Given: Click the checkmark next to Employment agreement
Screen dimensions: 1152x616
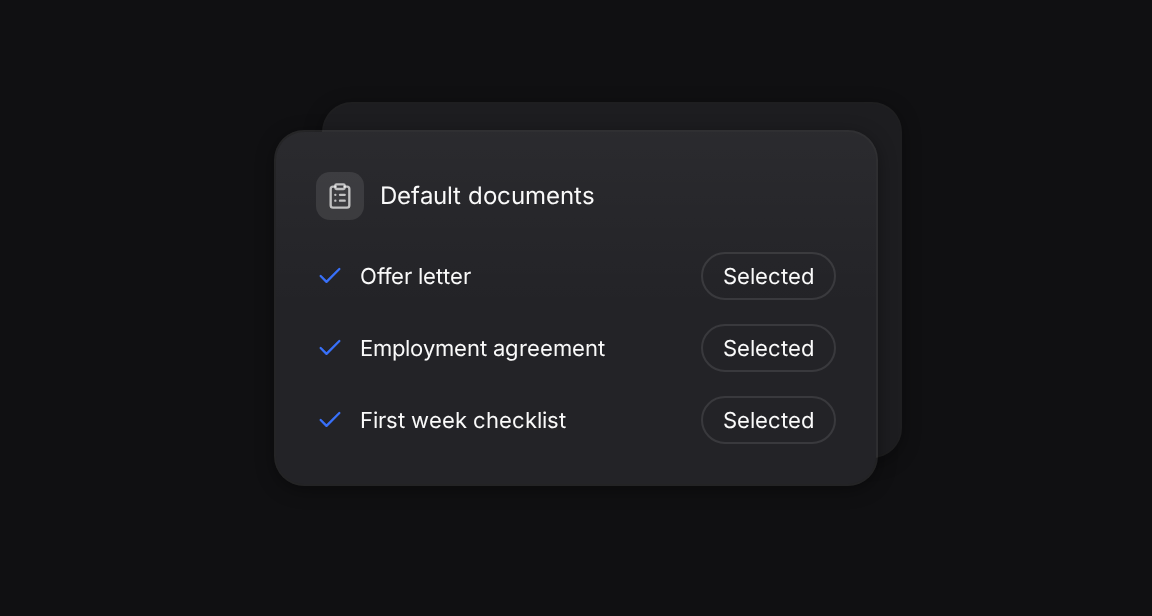Looking at the screenshot, I should pos(330,348).
